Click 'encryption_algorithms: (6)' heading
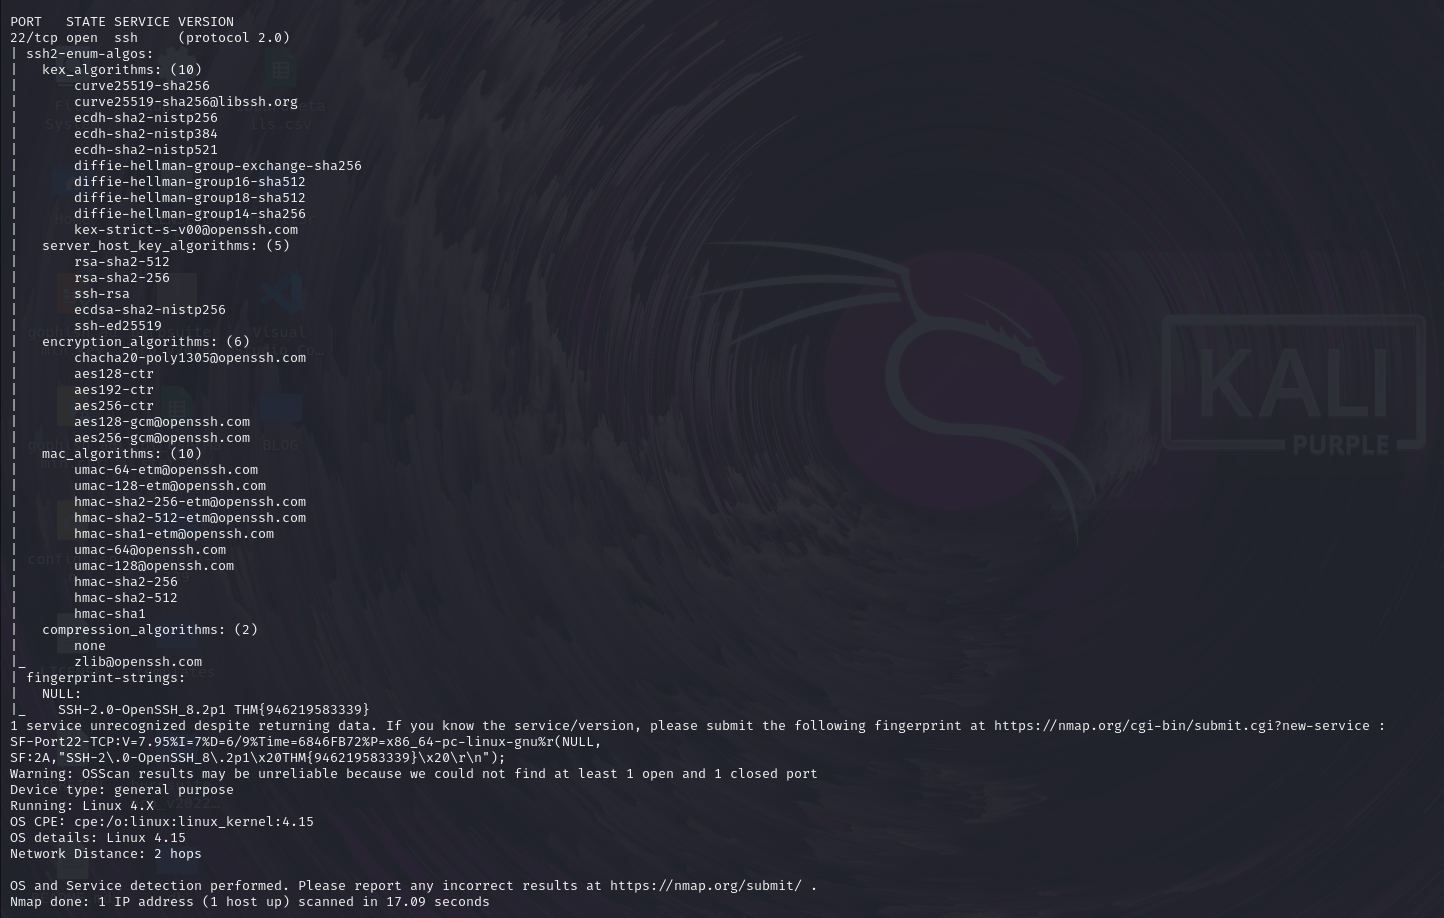 click(146, 342)
